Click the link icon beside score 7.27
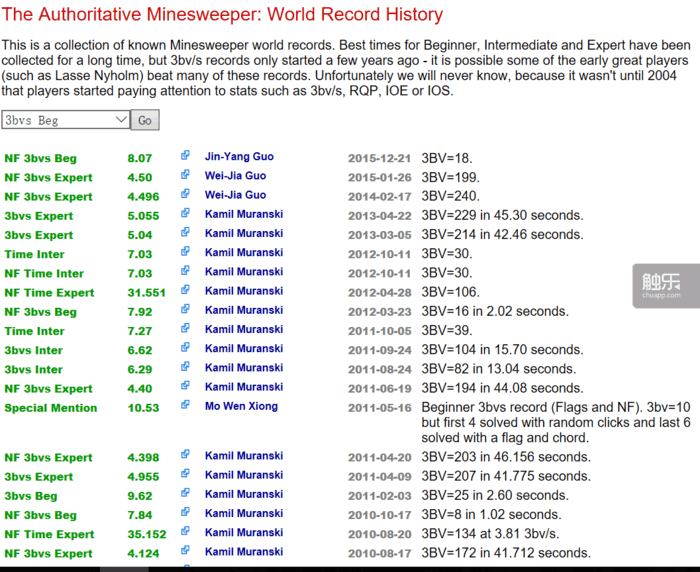Viewport: 700px width, 572px height. click(185, 329)
